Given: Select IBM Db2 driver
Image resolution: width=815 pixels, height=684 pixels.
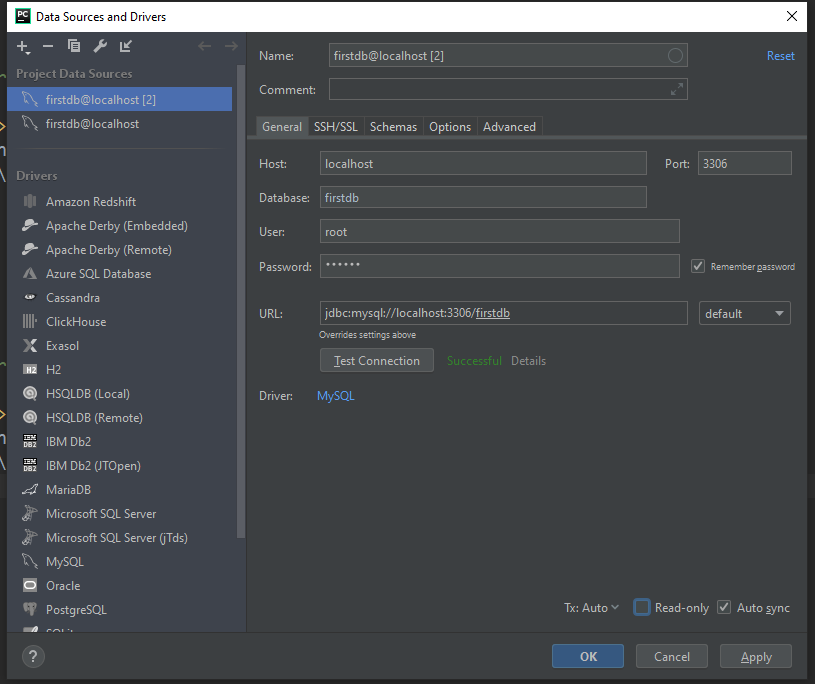Looking at the screenshot, I should (120, 441).
